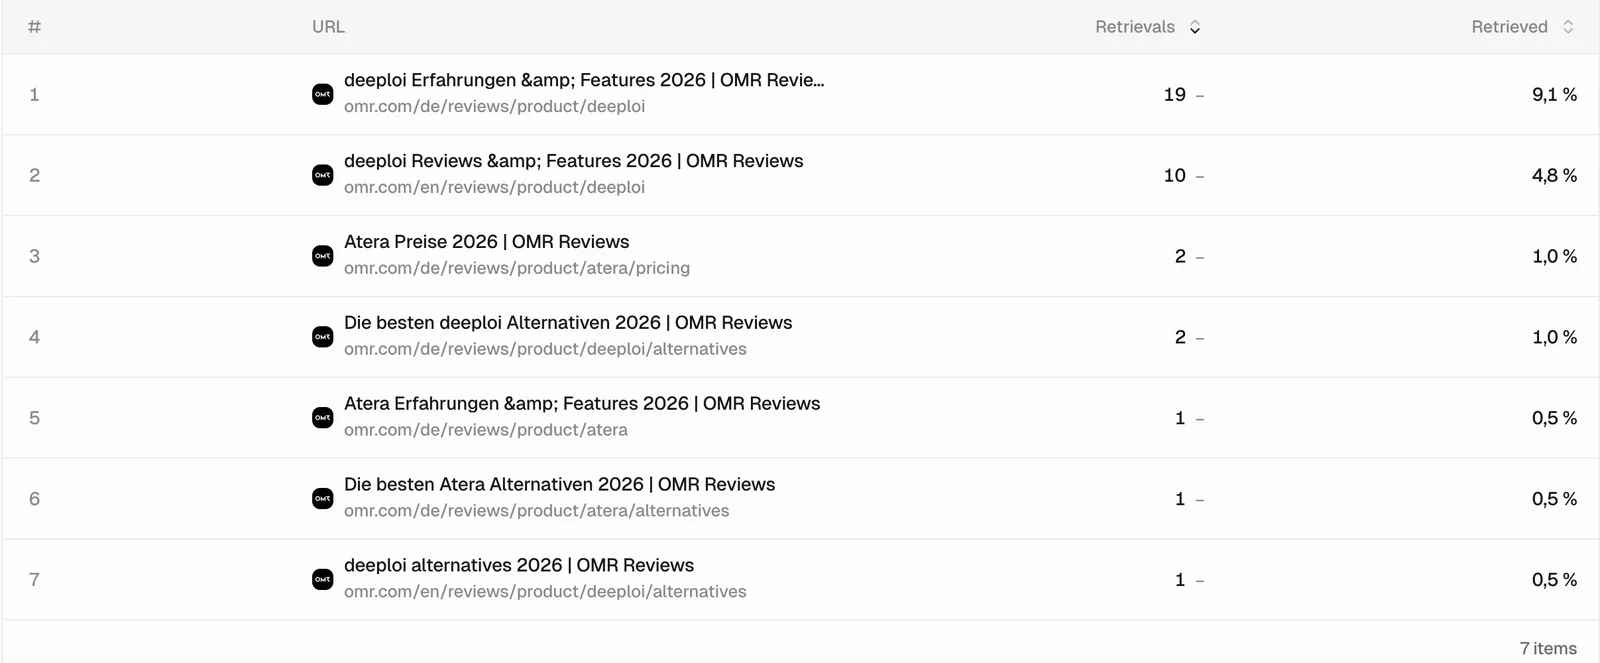
Task: Click retrievals value 1 in Atera Alternativen row
Action: pos(1180,499)
